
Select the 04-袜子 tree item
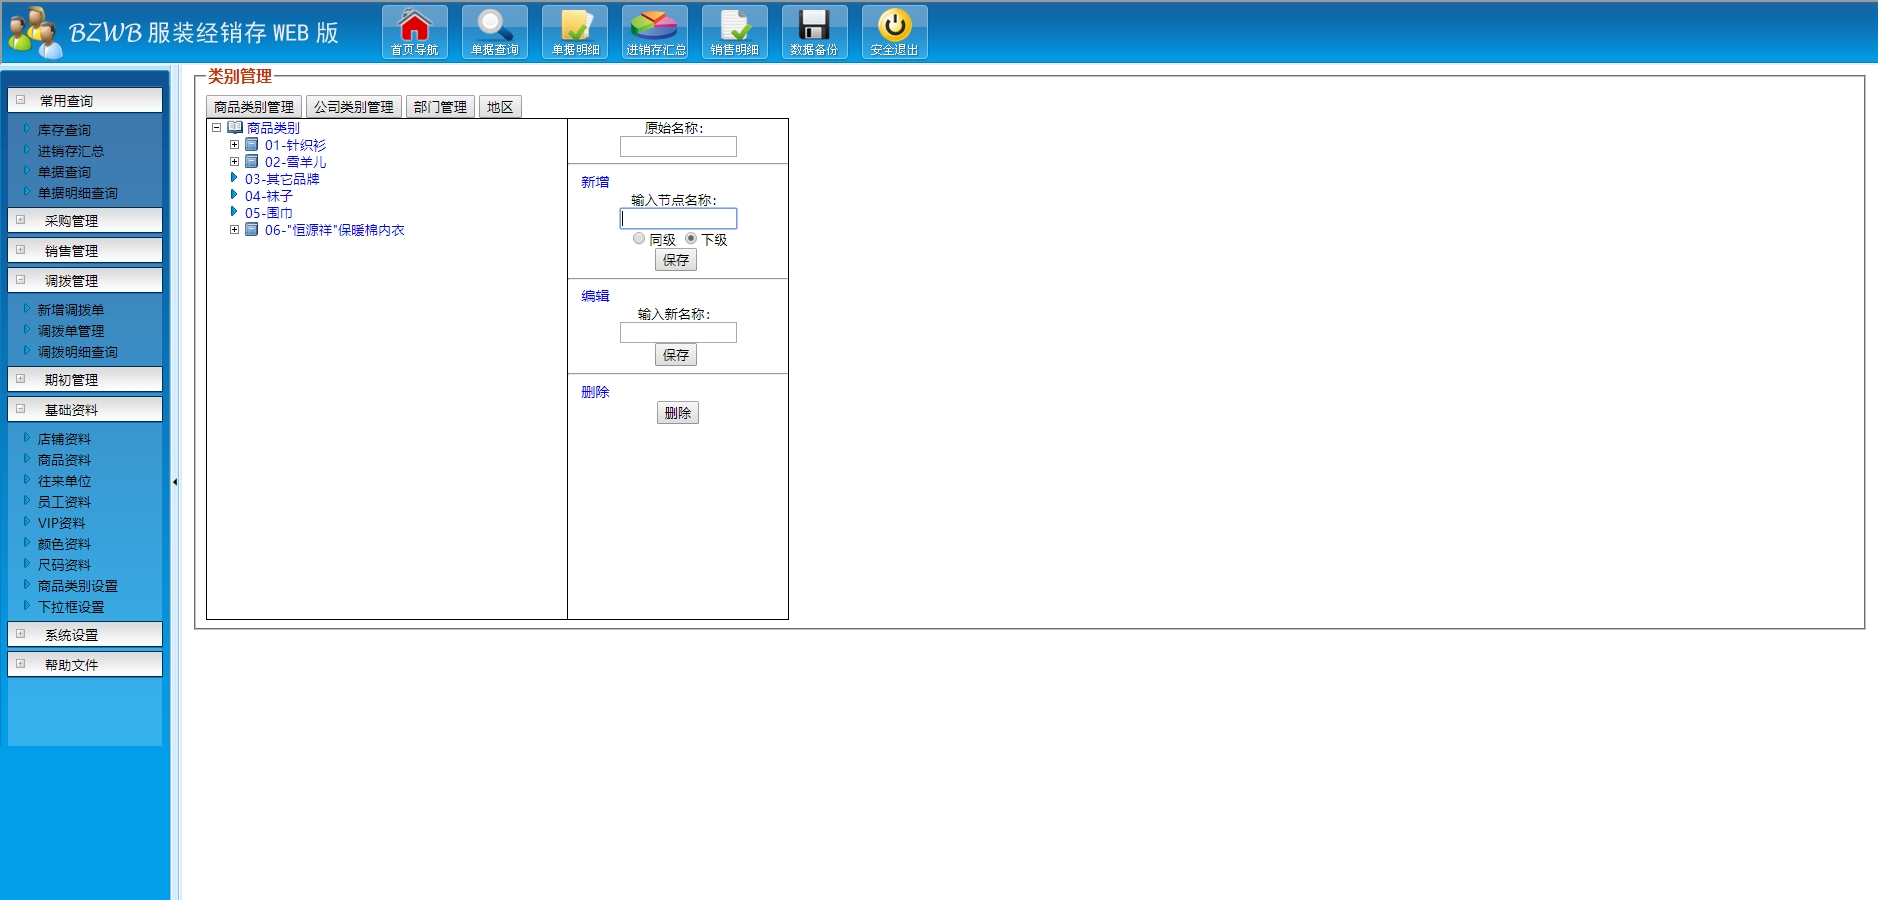tap(269, 196)
